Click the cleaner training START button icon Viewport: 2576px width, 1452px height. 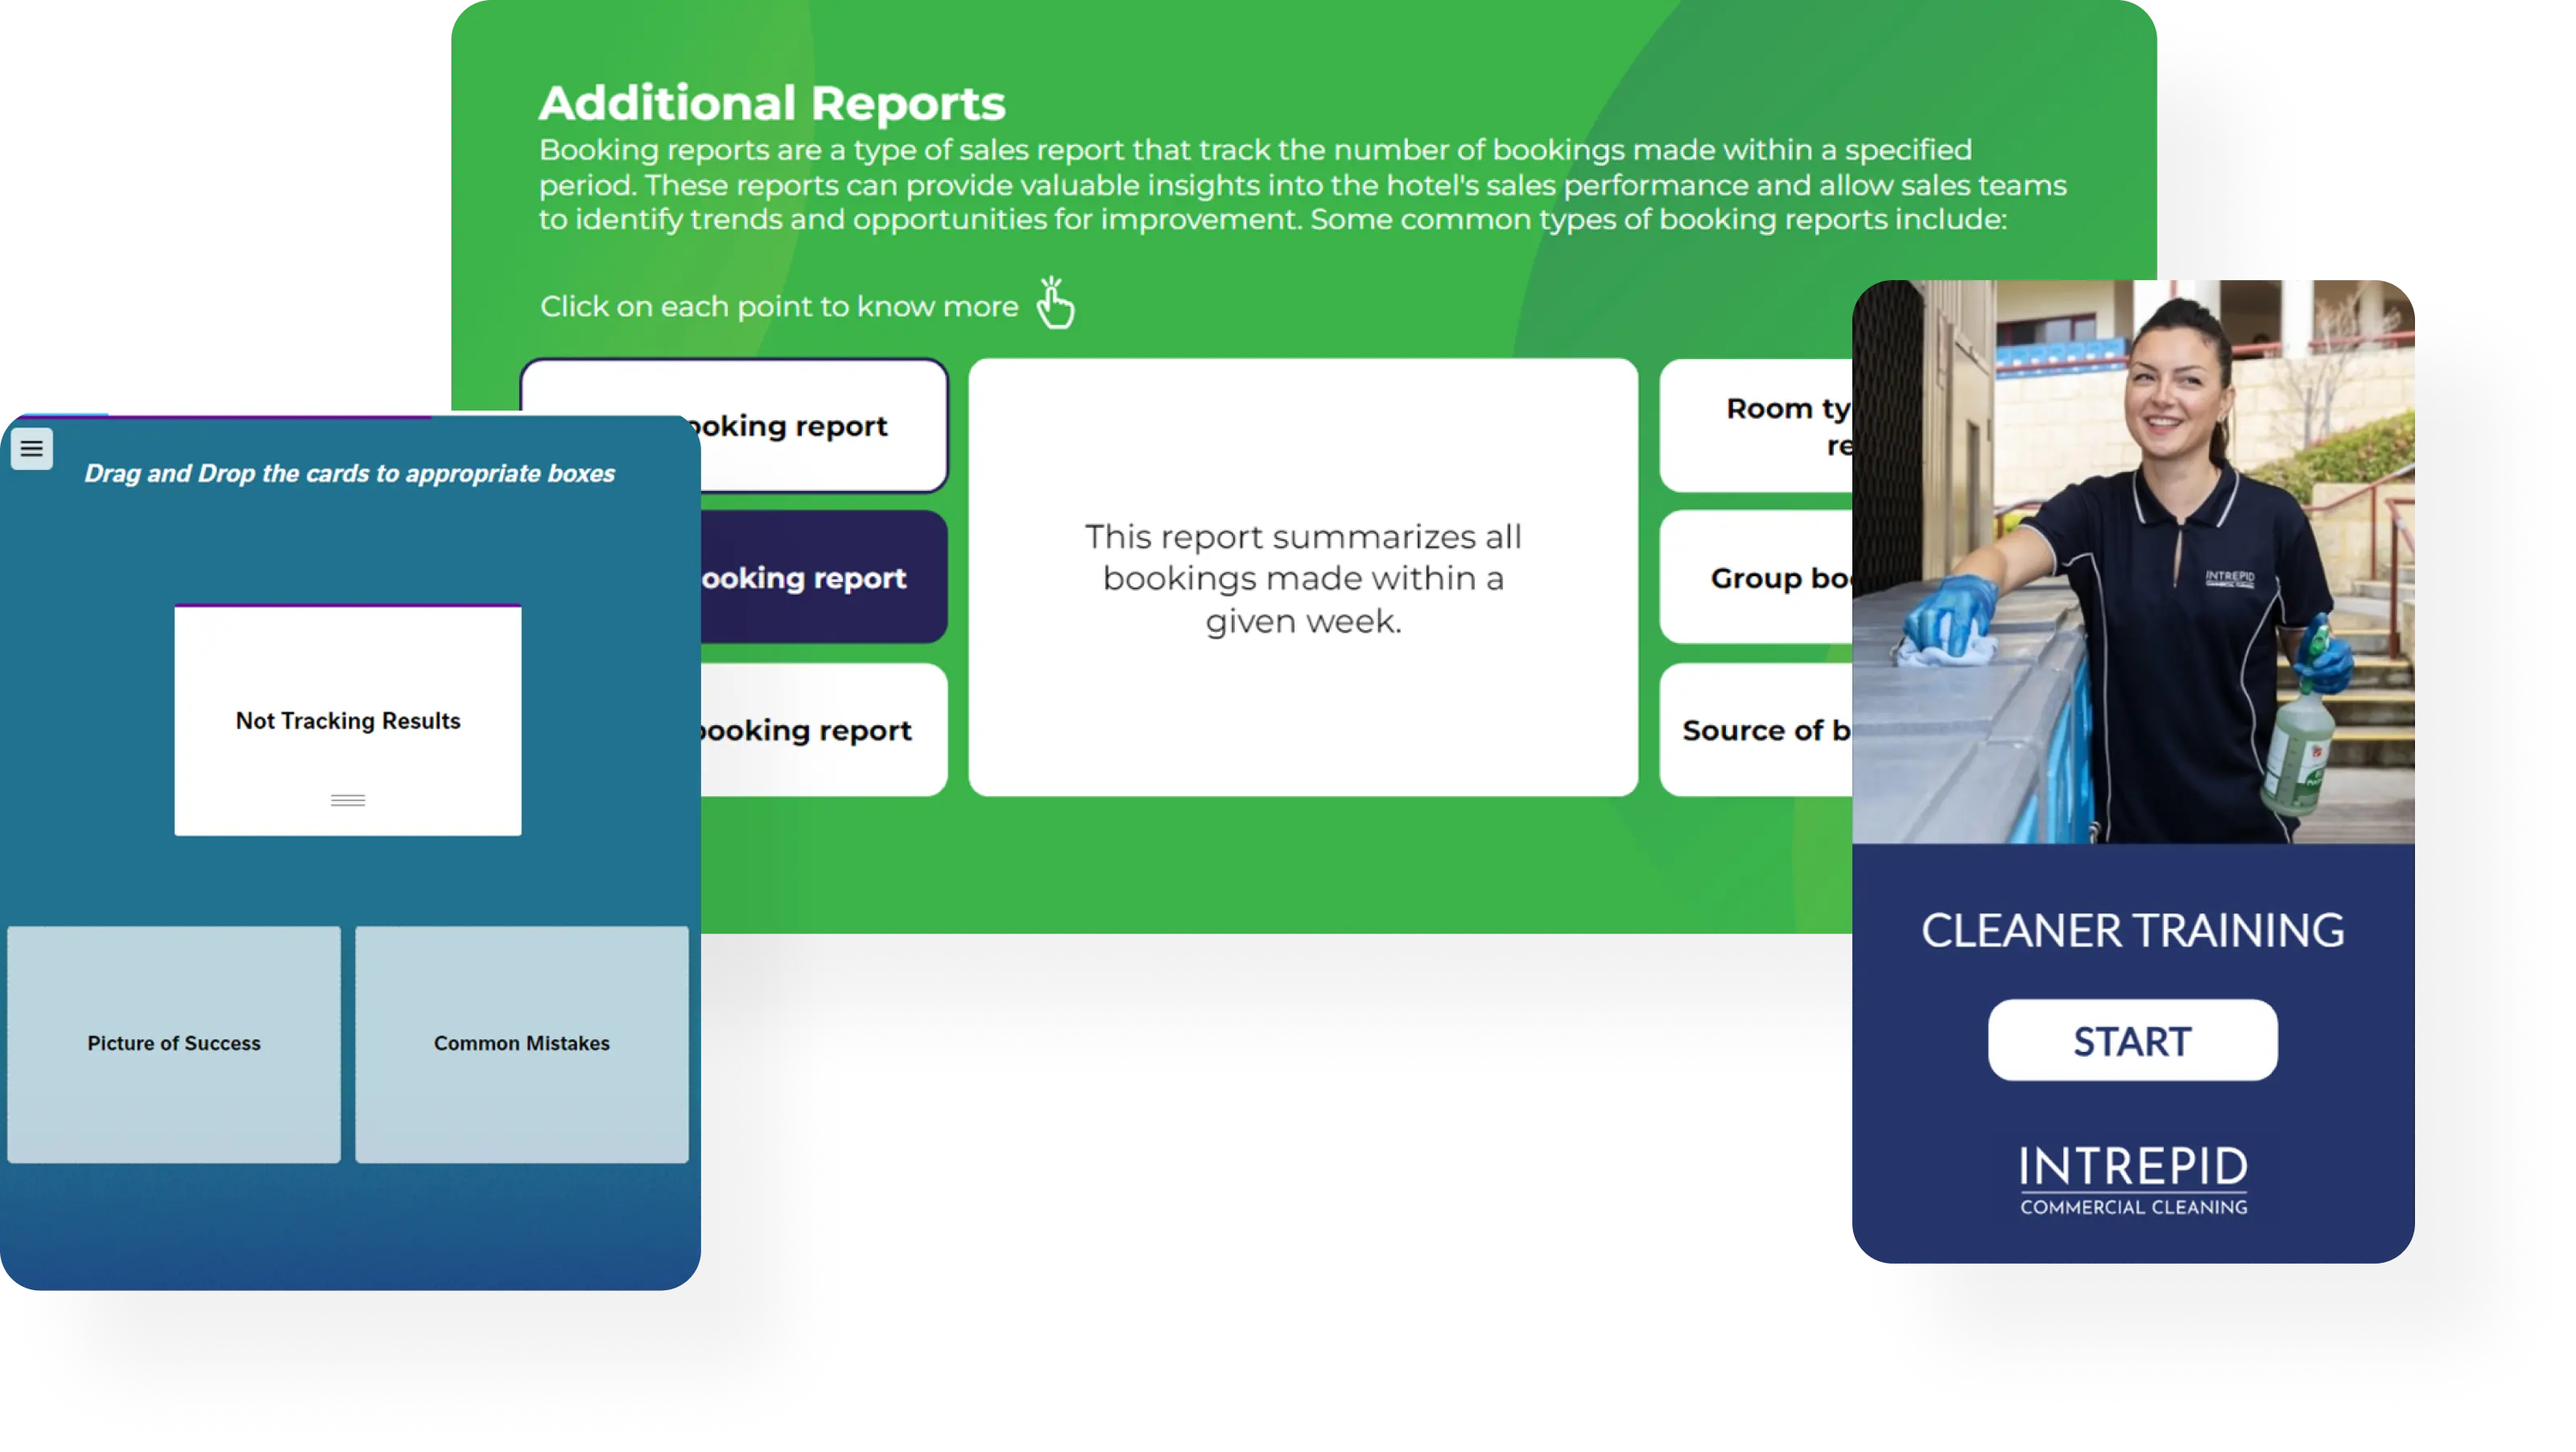tap(2132, 1040)
